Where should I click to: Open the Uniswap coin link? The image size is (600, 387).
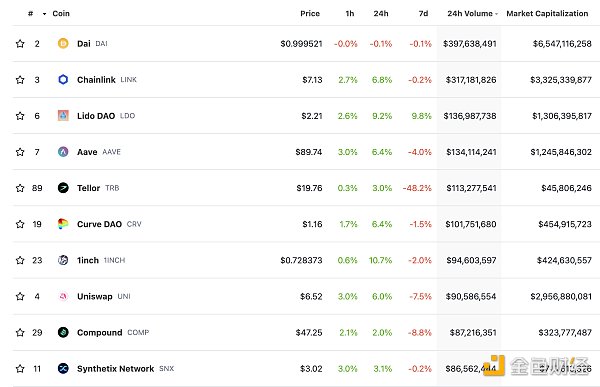(x=95, y=296)
